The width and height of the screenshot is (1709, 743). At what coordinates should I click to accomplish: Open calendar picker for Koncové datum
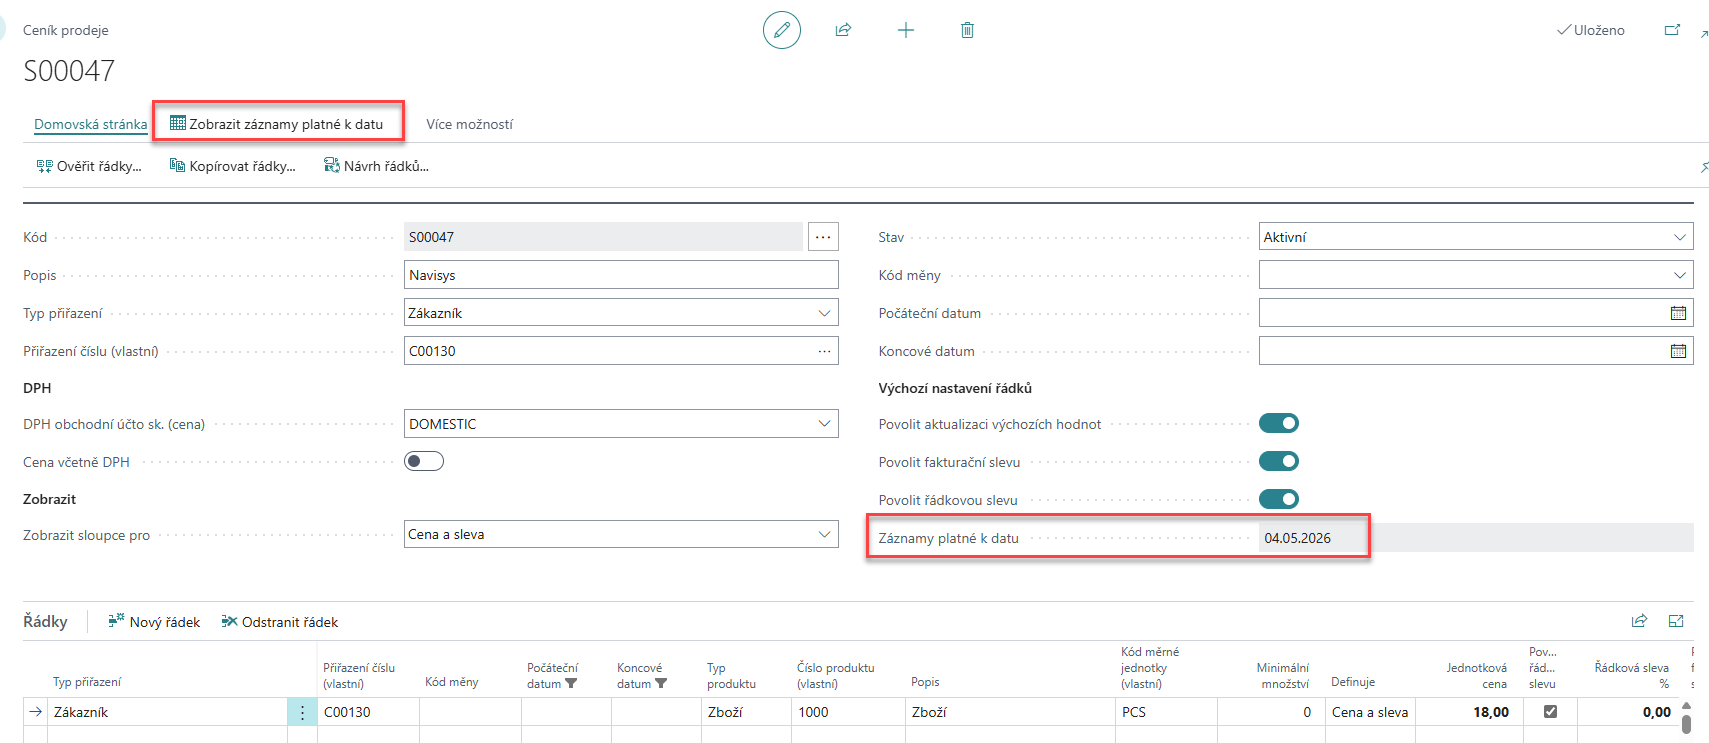(x=1678, y=351)
